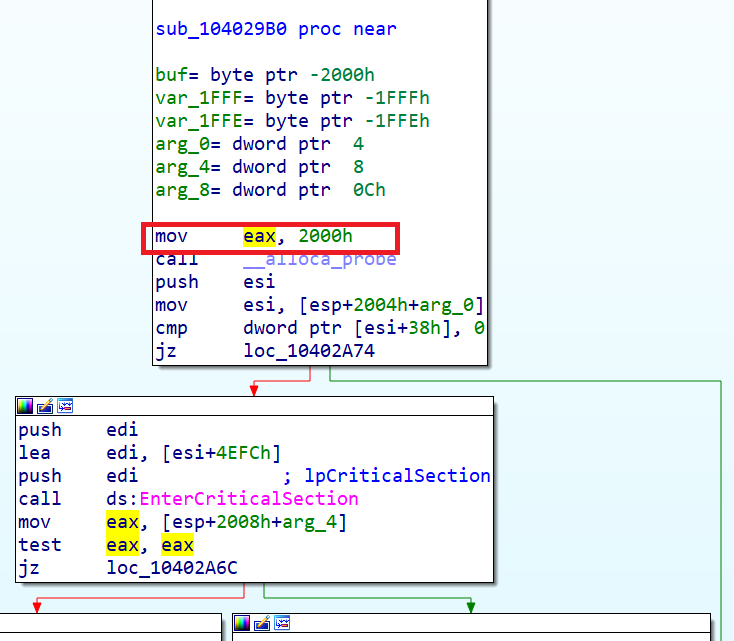Click 'arg_0= dword ptr 4' line
This screenshot has width=734, height=641.
(x=259, y=144)
